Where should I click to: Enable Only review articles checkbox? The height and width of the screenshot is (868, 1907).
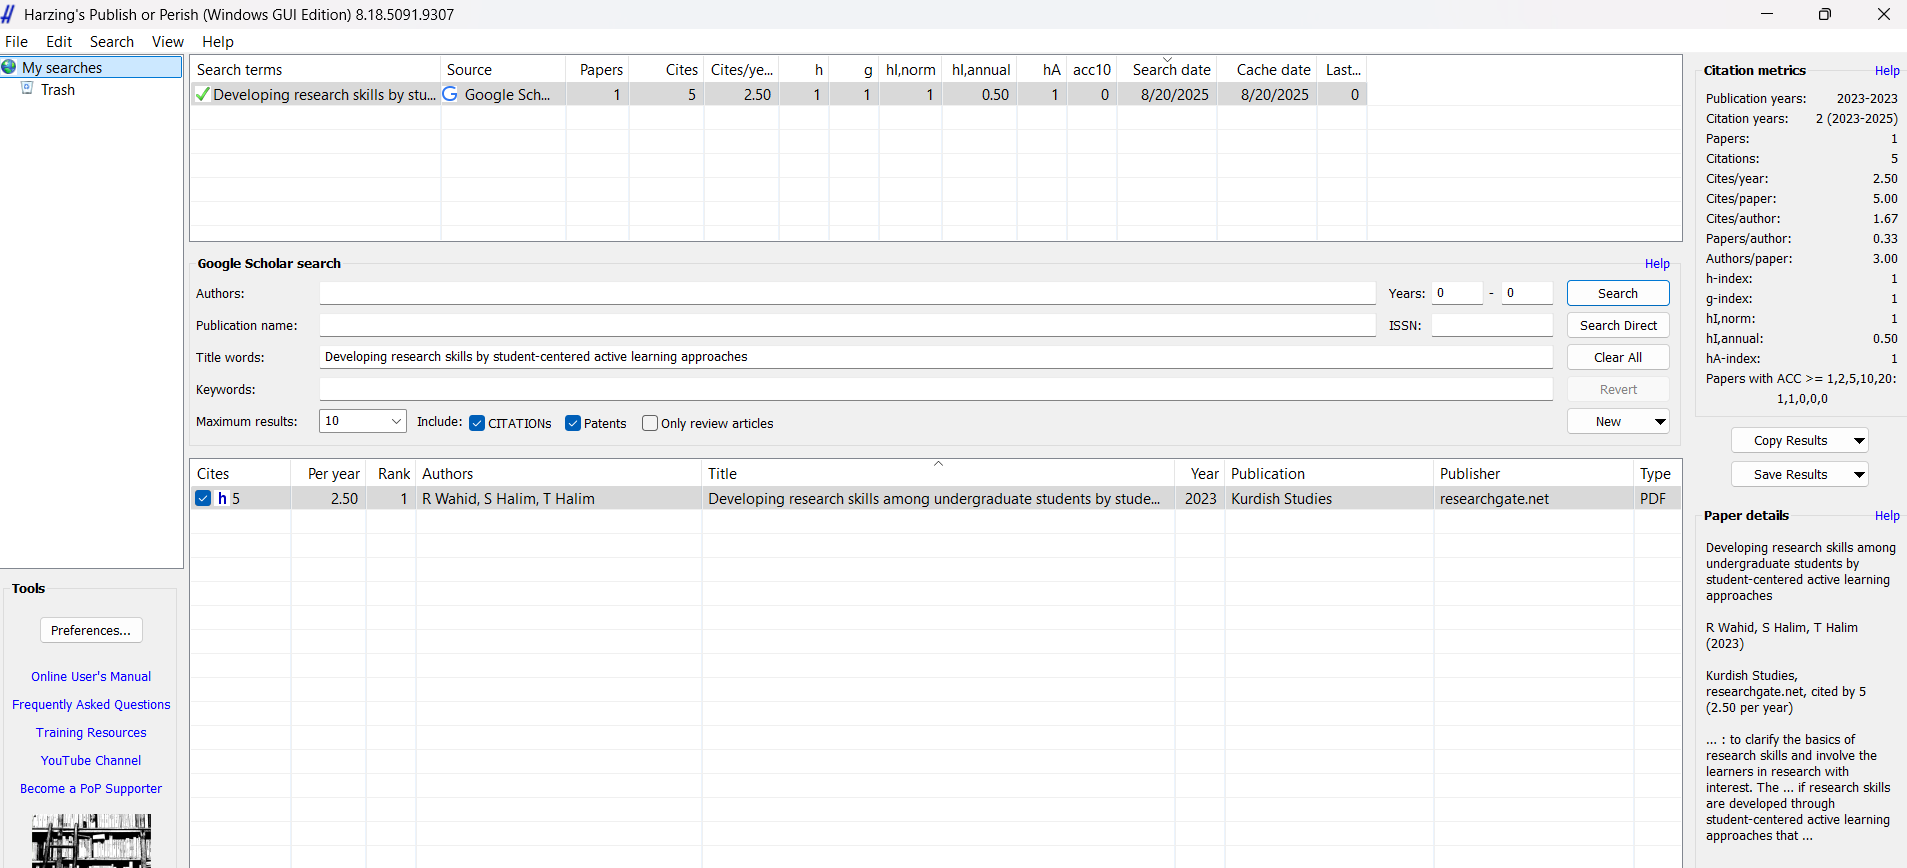[x=650, y=423]
